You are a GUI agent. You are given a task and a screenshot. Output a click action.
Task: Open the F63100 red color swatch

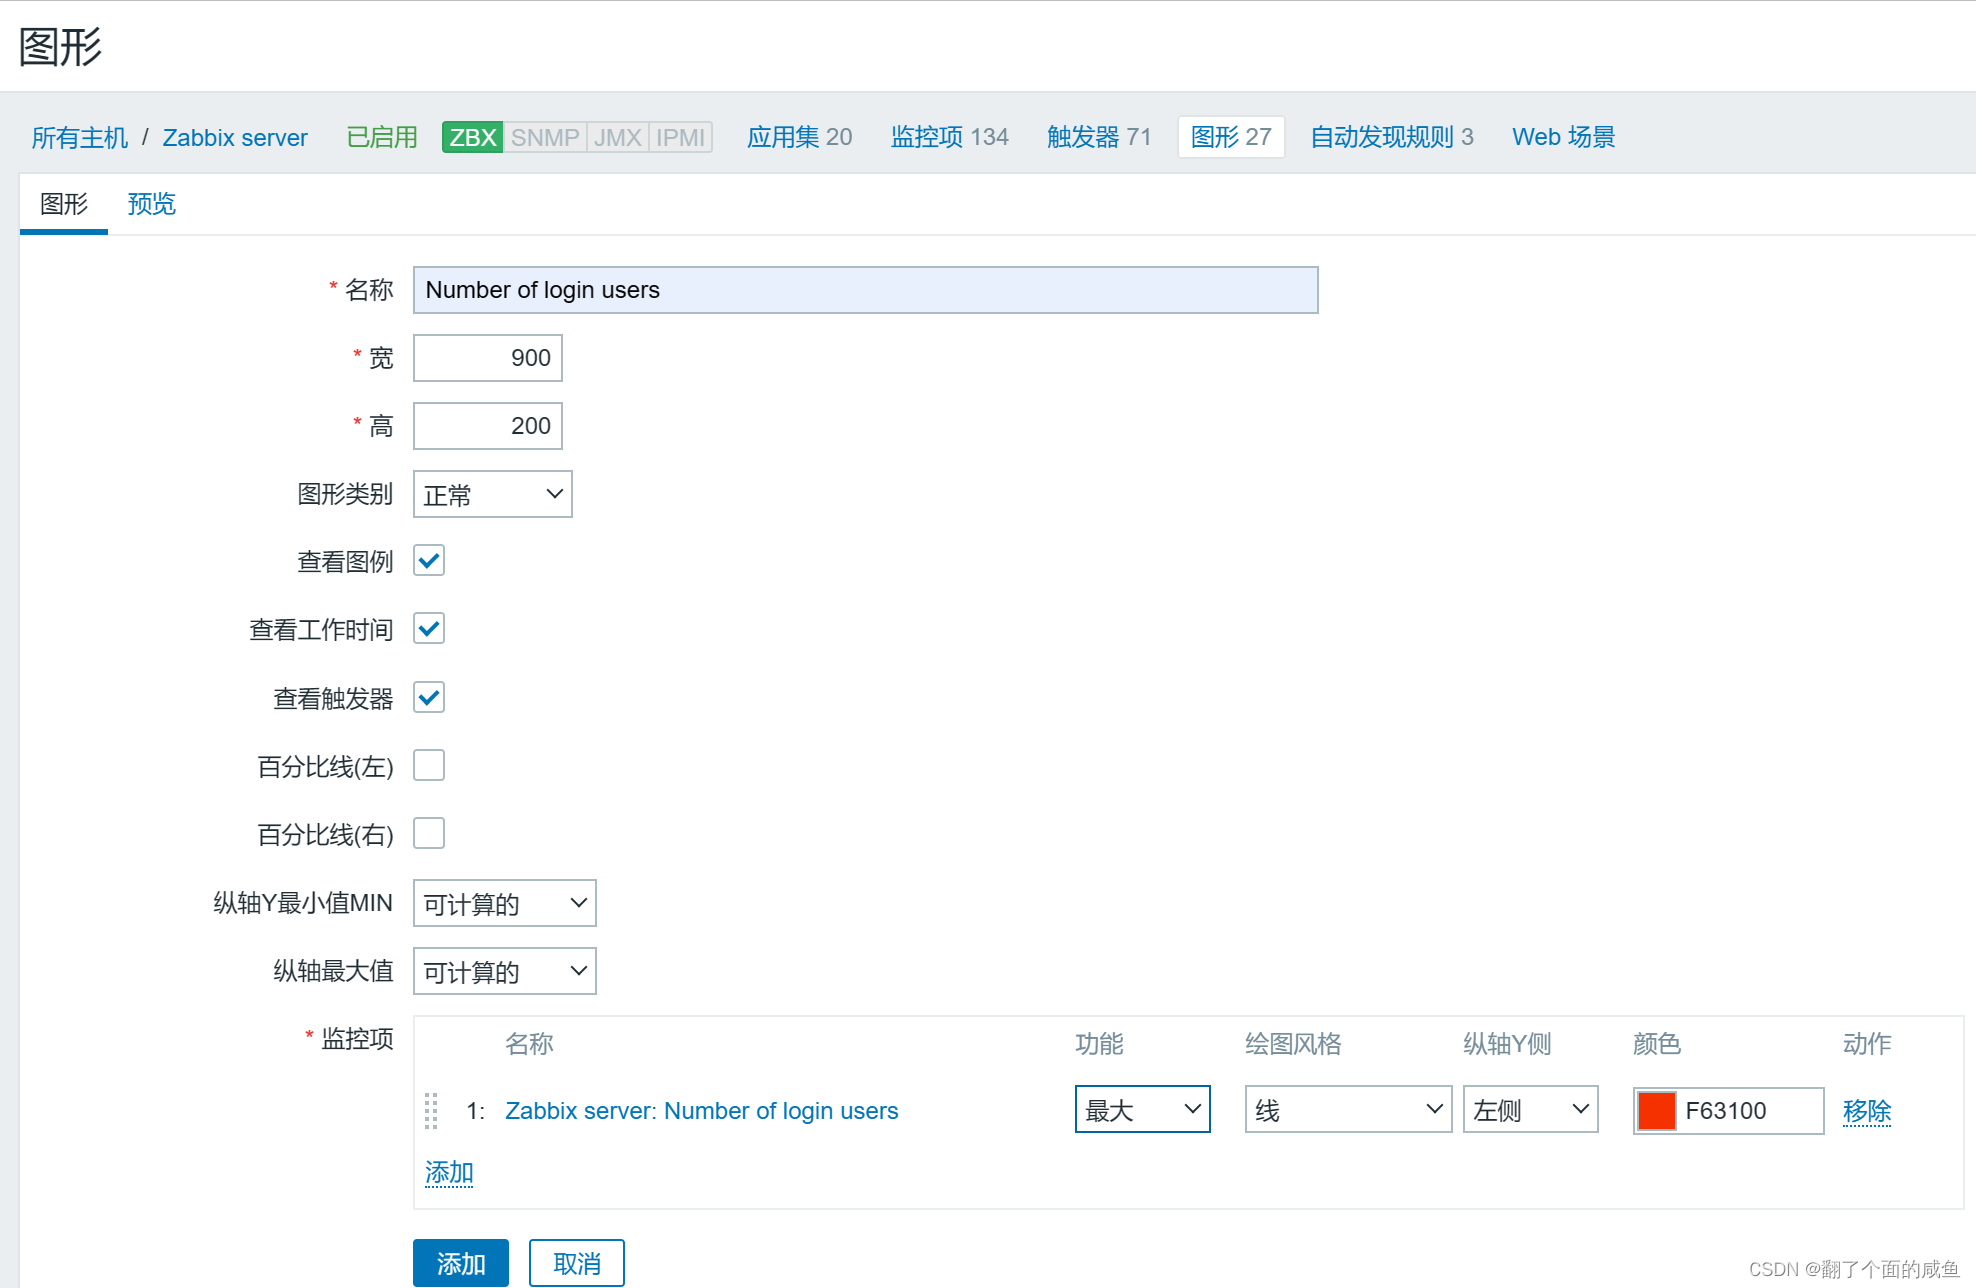pyautogui.click(x=1656, y=1110)
